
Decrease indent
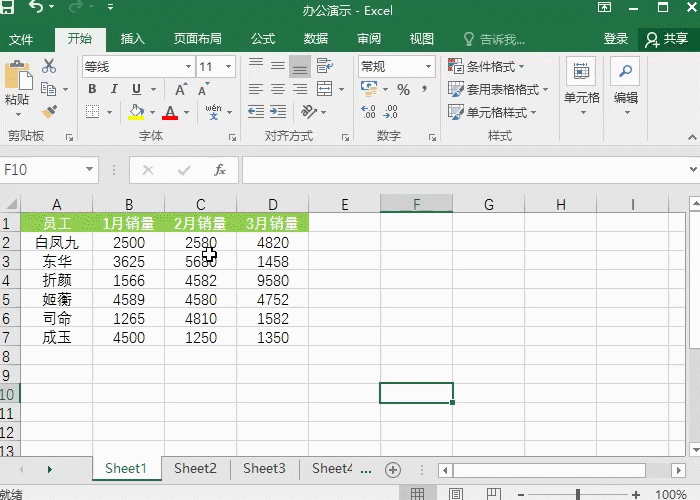tap(256, 112)
